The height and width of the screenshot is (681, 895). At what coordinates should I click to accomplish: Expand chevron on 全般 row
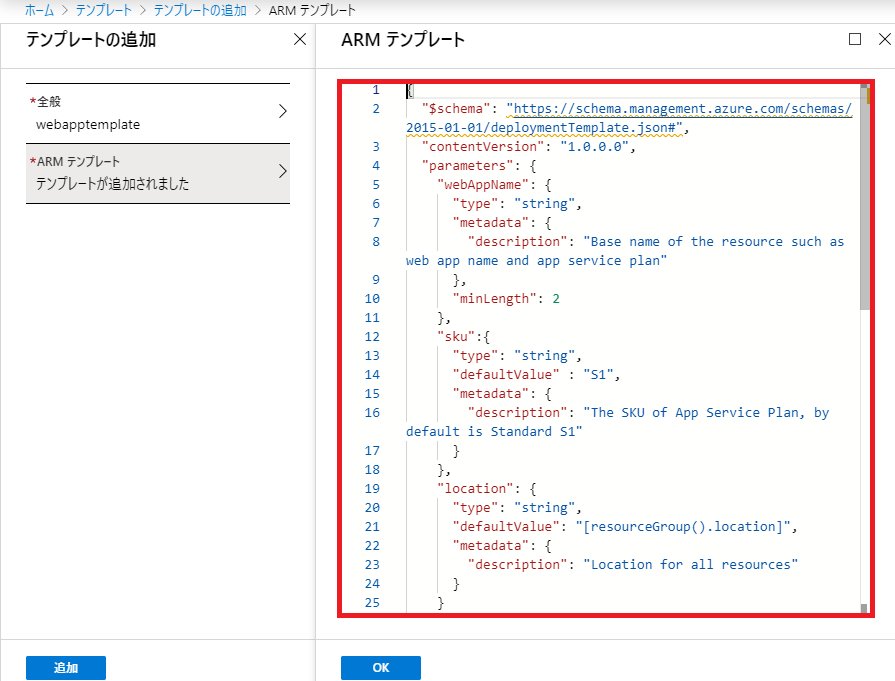pos(283,111)
